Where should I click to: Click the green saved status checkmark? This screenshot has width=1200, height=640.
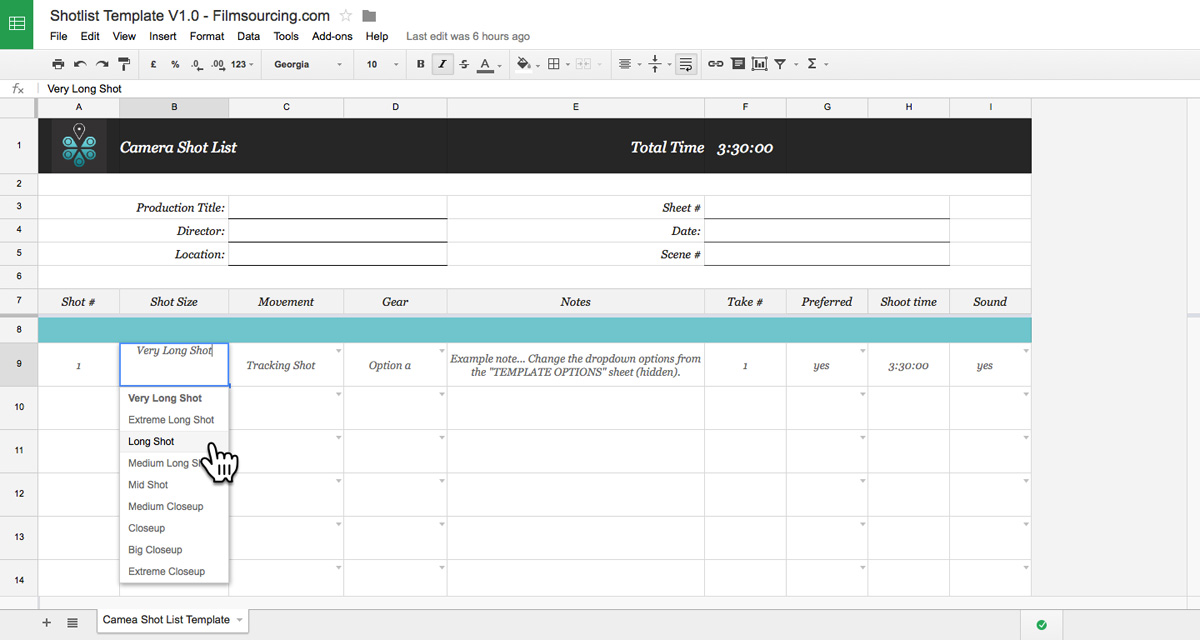1041,625
